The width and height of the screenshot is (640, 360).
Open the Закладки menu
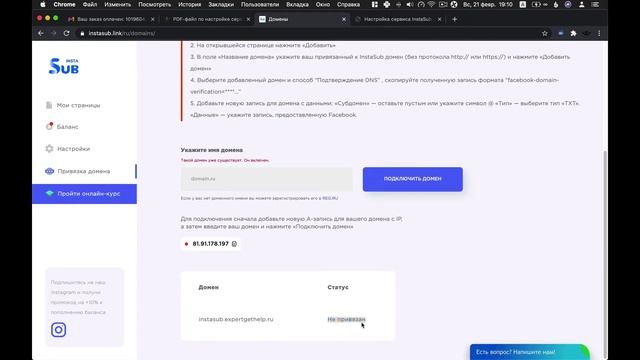pyautogui.click(x=221, y=4)
